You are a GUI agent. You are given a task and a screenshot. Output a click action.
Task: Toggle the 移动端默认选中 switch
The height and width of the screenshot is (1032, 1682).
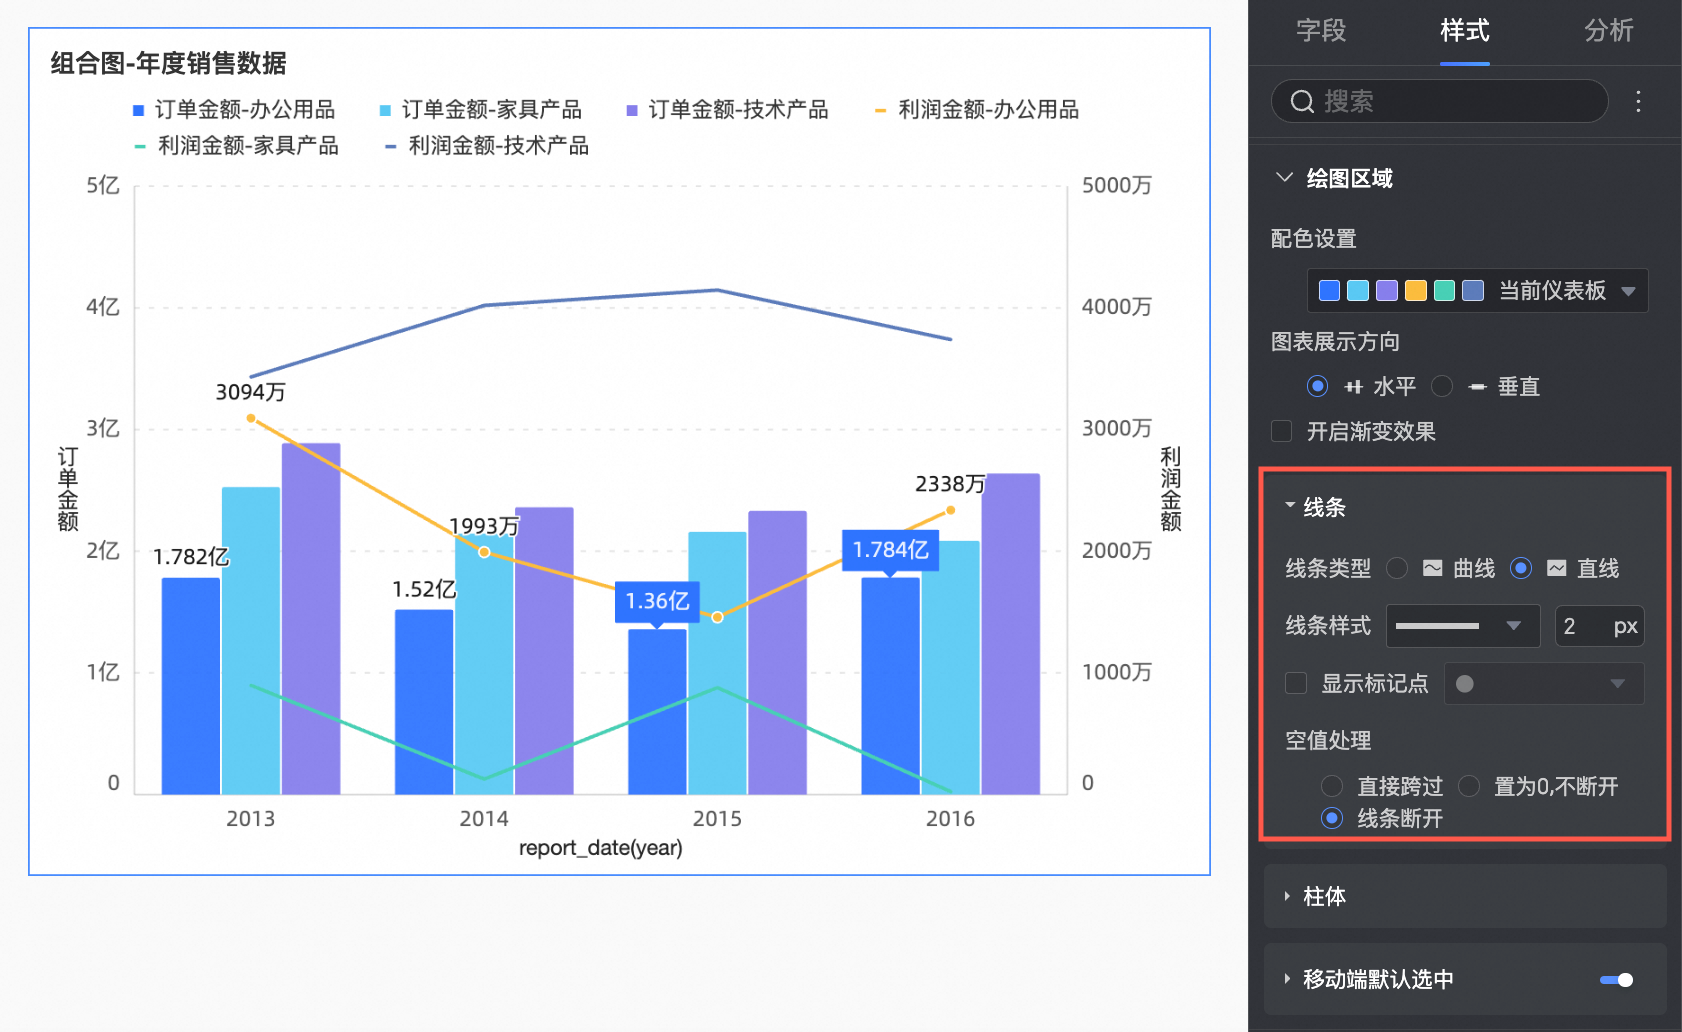1617,980
